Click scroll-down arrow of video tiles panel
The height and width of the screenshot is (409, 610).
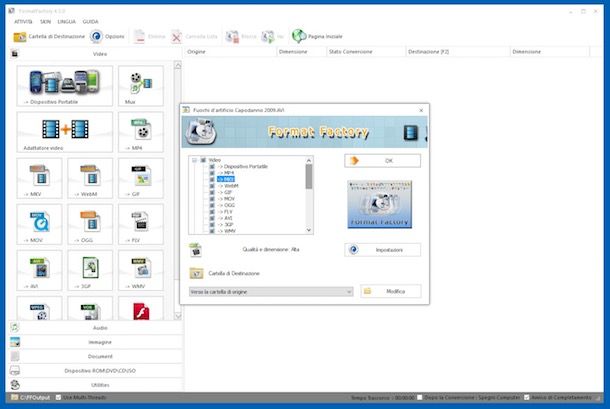coord(178,316)
